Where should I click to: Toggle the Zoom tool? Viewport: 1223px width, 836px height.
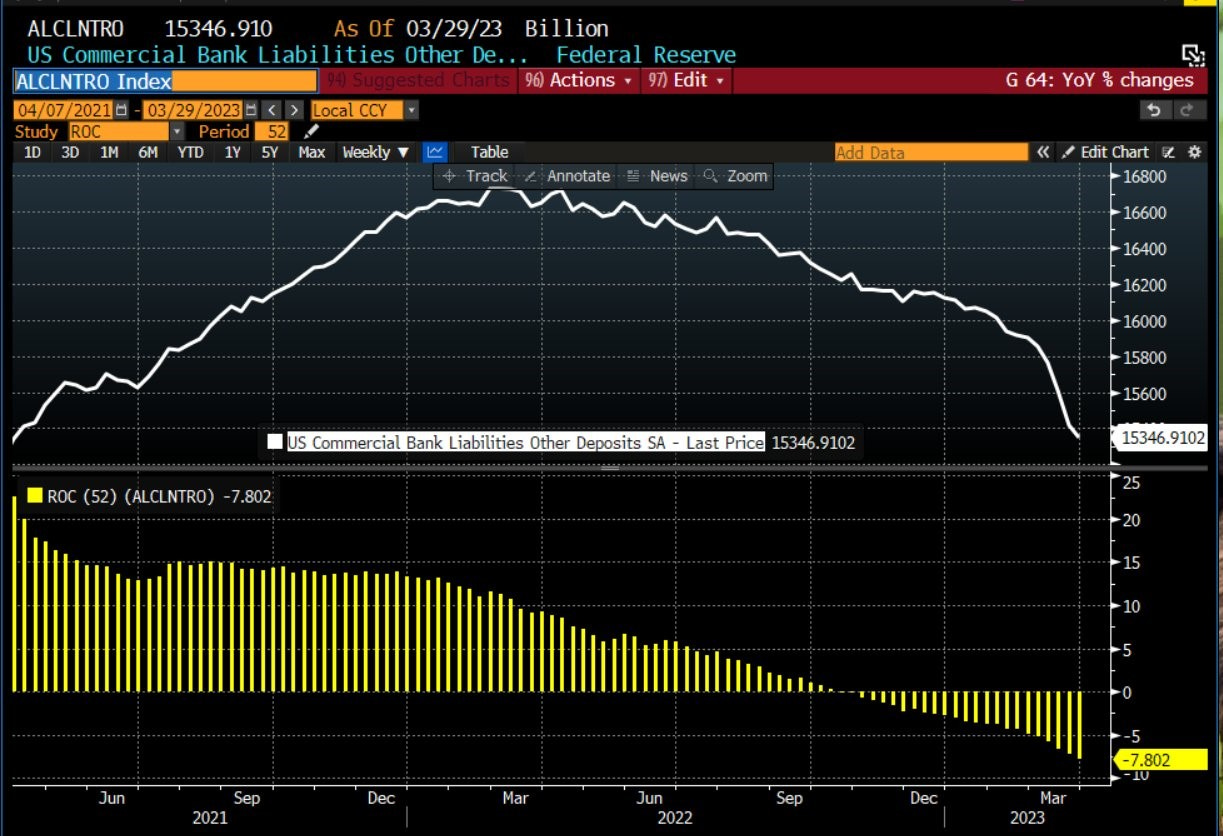[735, 176]
